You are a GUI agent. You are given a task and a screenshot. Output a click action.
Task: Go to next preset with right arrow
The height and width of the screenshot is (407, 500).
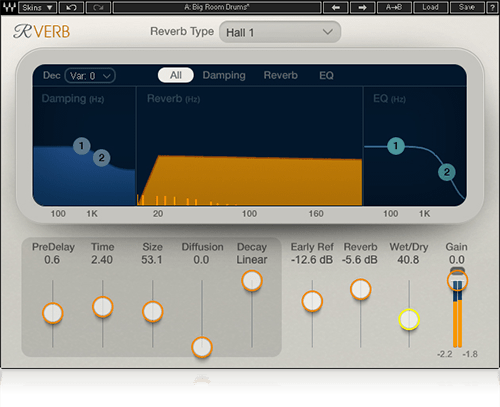point(362,7)
